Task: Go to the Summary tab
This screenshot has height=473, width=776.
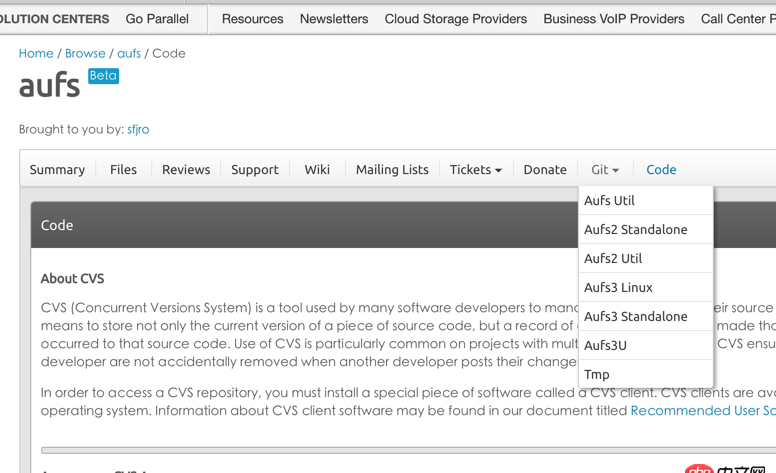Action: (x=57, y=170)
